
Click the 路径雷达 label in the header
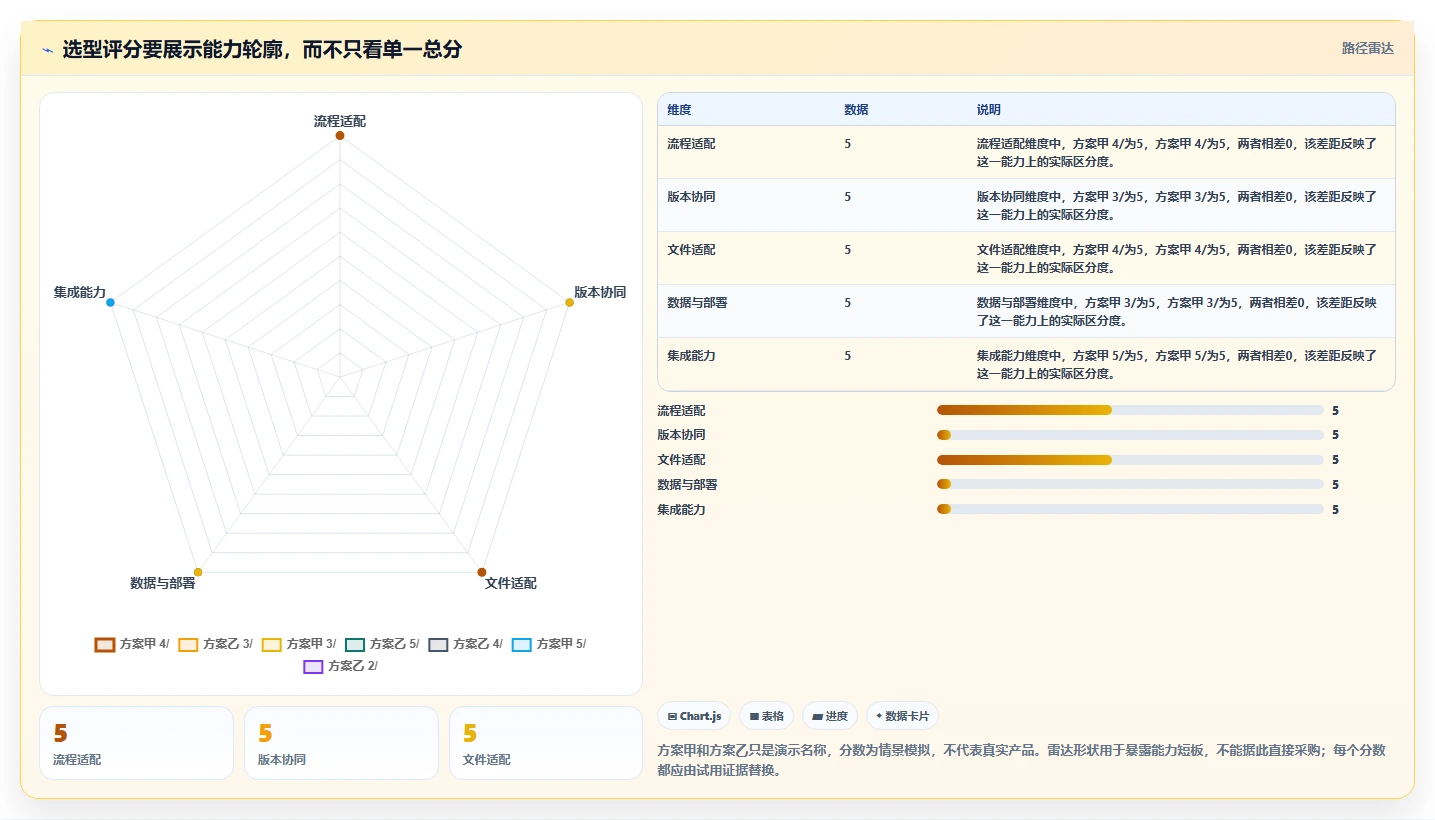(1368, 48)
